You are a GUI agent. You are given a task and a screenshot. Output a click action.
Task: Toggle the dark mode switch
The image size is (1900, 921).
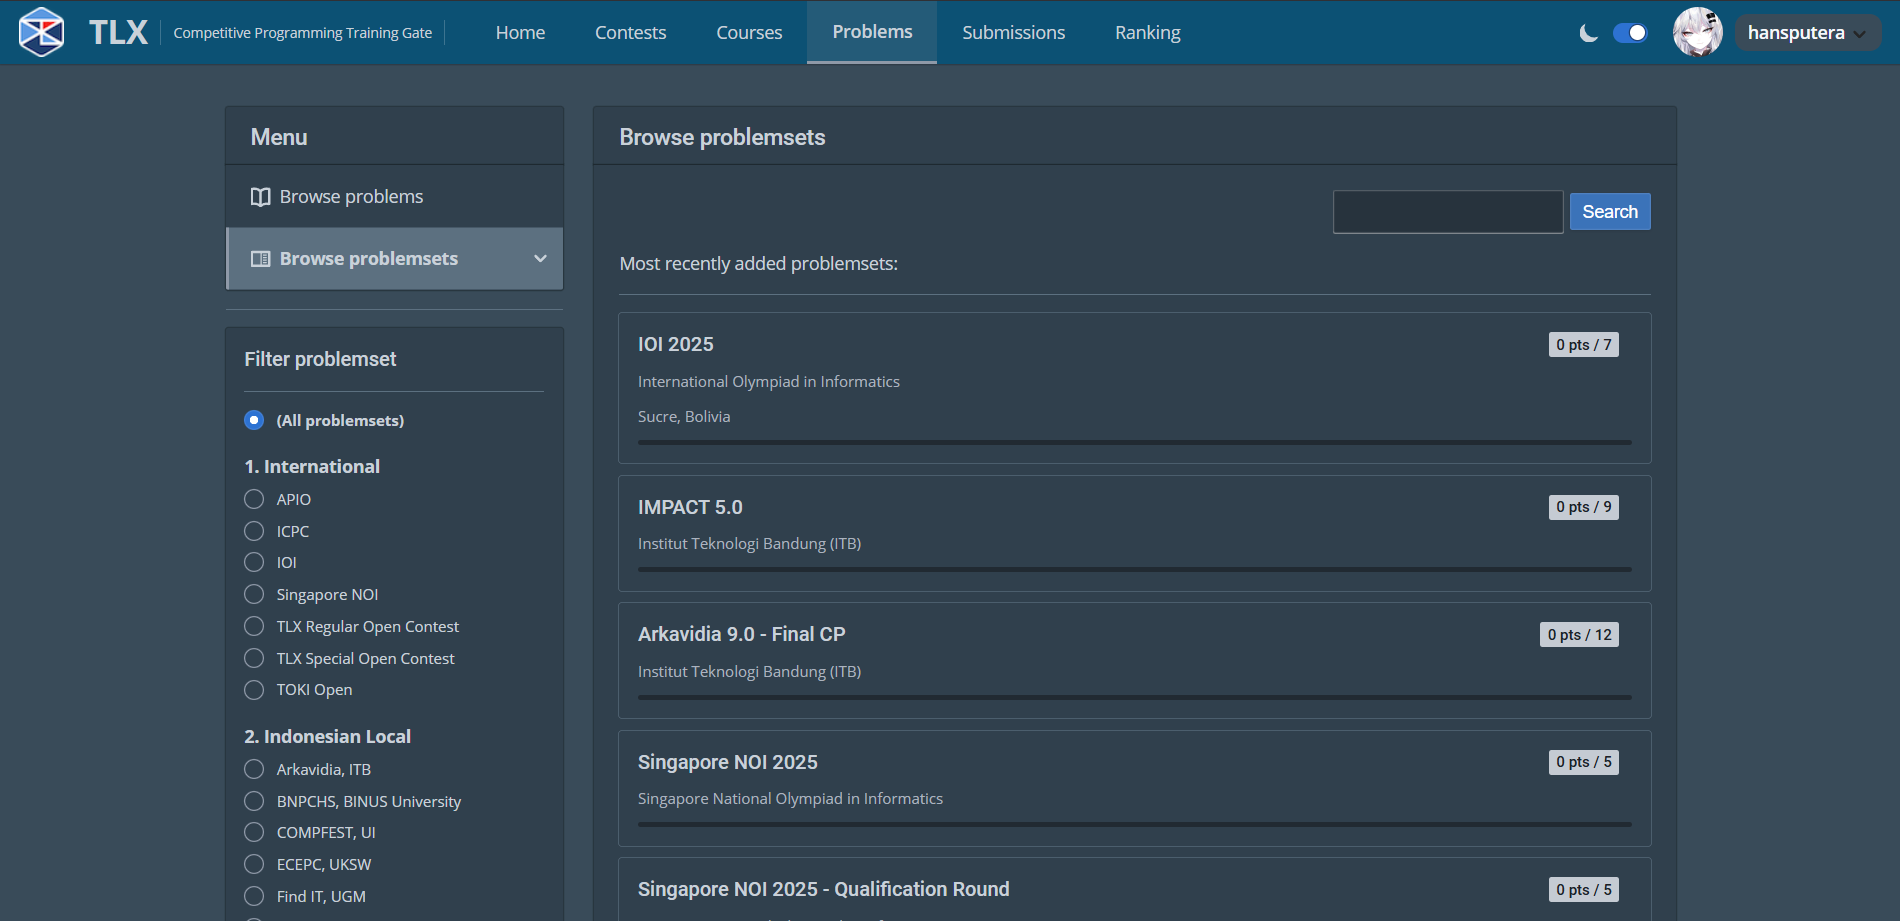[x=1630, y=33]
